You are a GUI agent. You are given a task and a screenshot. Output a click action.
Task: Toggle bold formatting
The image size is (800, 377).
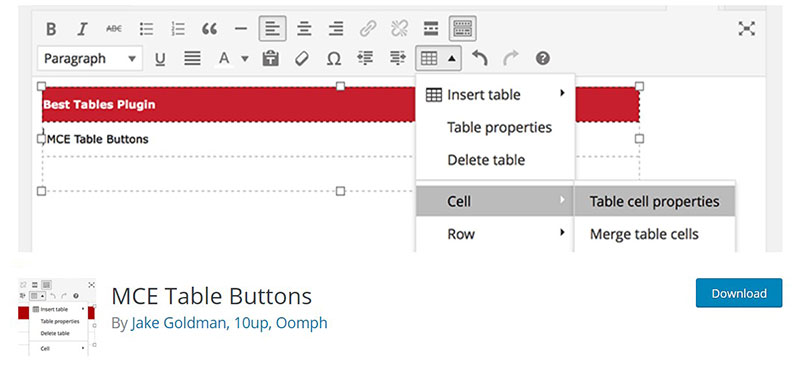click(51, 29)
